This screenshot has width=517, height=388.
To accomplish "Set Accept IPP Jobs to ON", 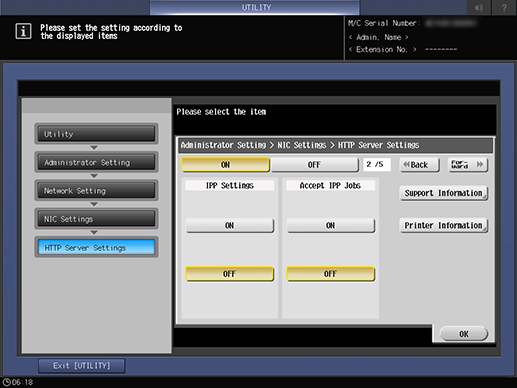I will (x=331, y=226).
